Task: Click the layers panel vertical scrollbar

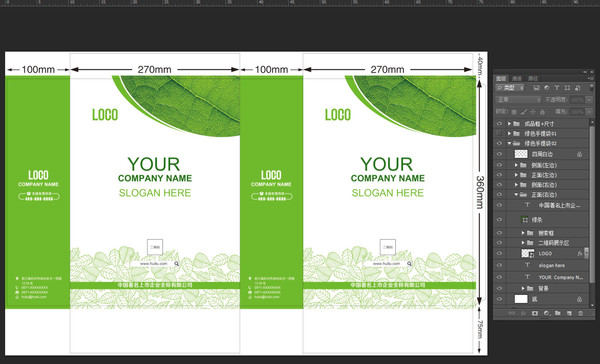Action: click(x=592, y=203)
